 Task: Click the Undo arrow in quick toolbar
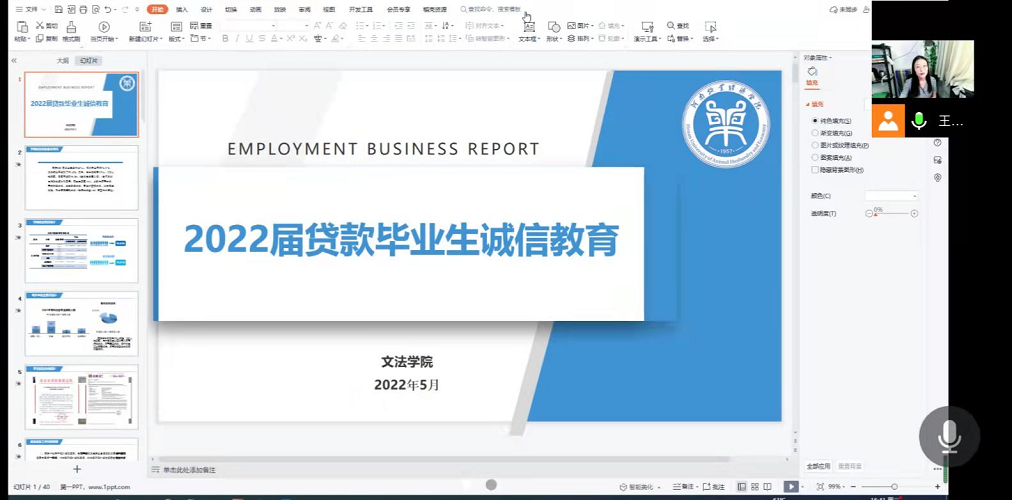click(107, 9)
